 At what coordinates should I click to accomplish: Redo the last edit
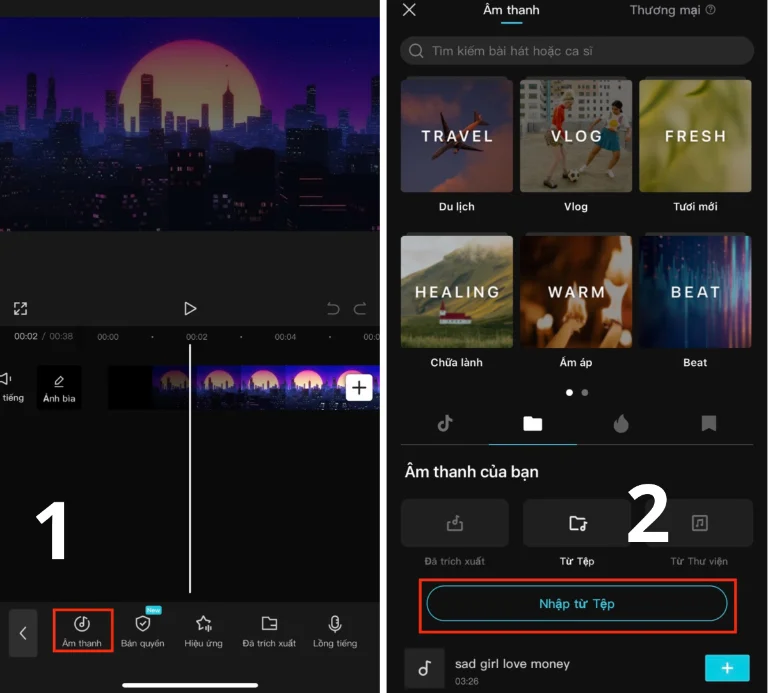[x=360, y=309]
